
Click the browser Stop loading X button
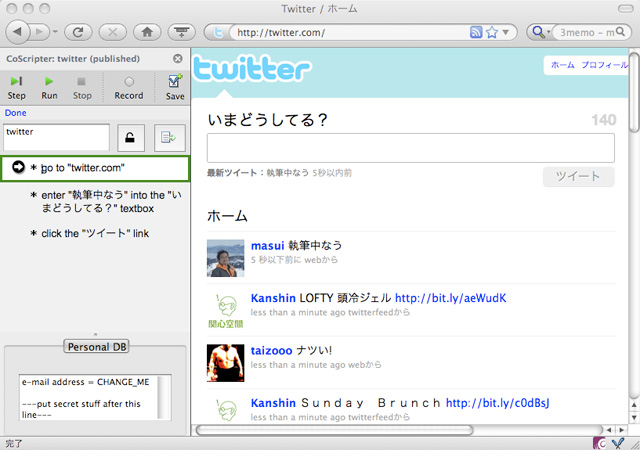click(x=113, y=32)
